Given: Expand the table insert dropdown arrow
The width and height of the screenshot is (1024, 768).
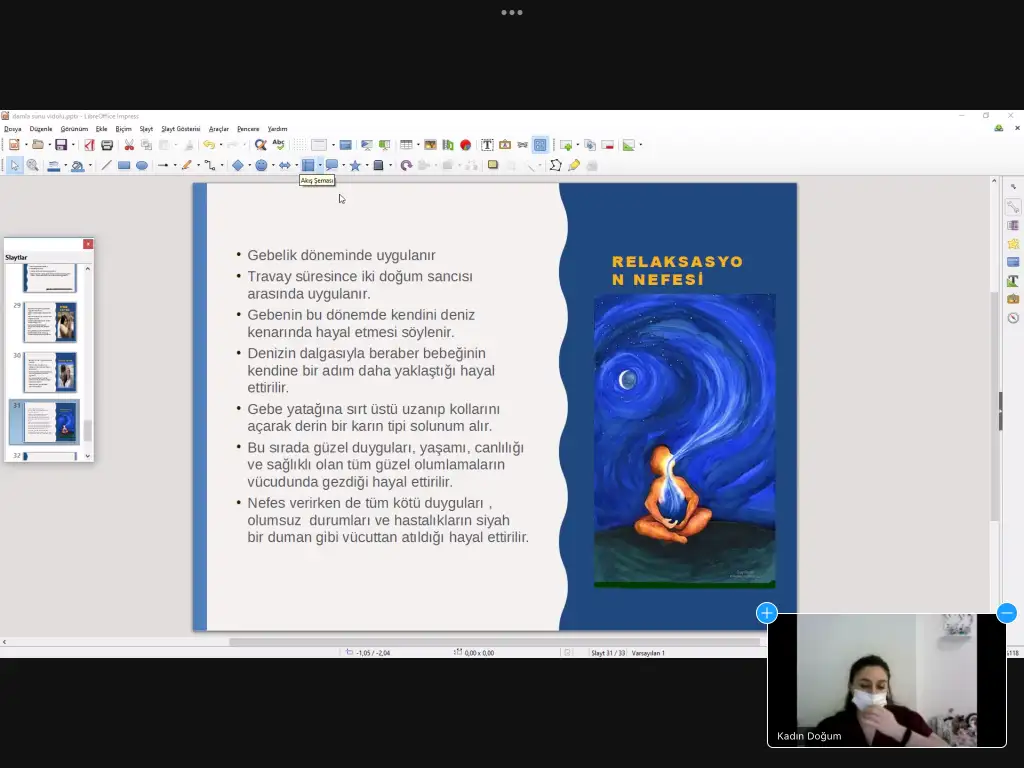Looking at the screenshot, I should 418,145.
